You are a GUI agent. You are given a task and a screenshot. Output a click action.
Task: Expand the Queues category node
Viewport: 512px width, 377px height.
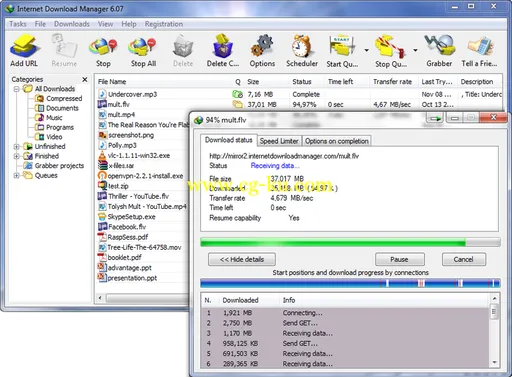click(16, 176)
